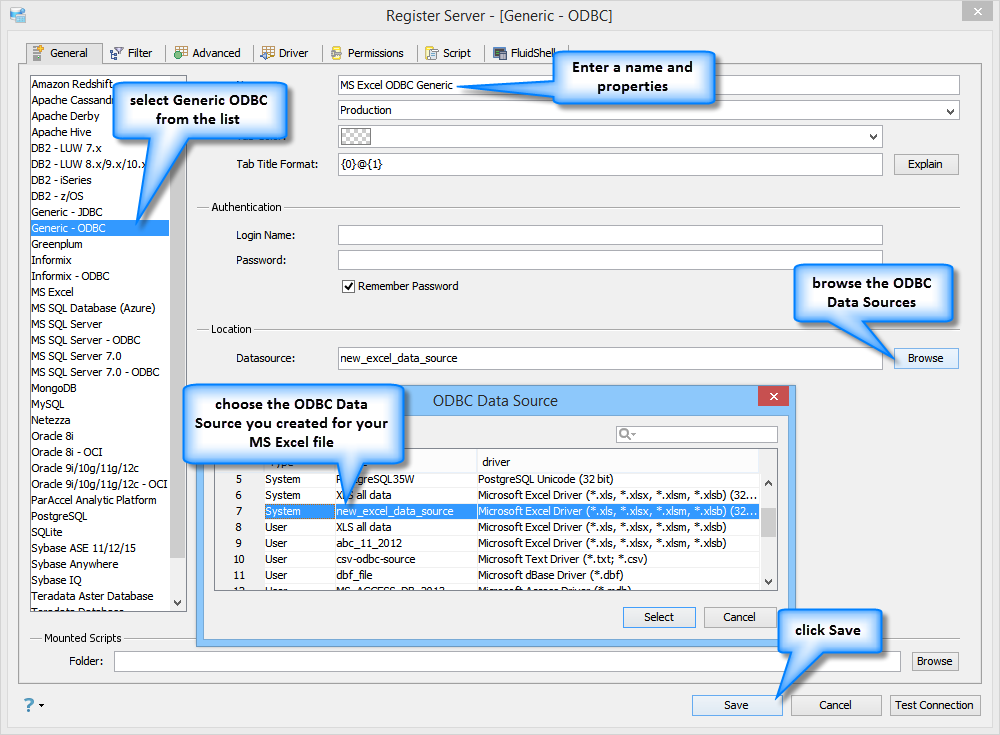Switch to the Script tab
Image resolution: width=1000 pixels, height=735 pixels.
[448, 53]
